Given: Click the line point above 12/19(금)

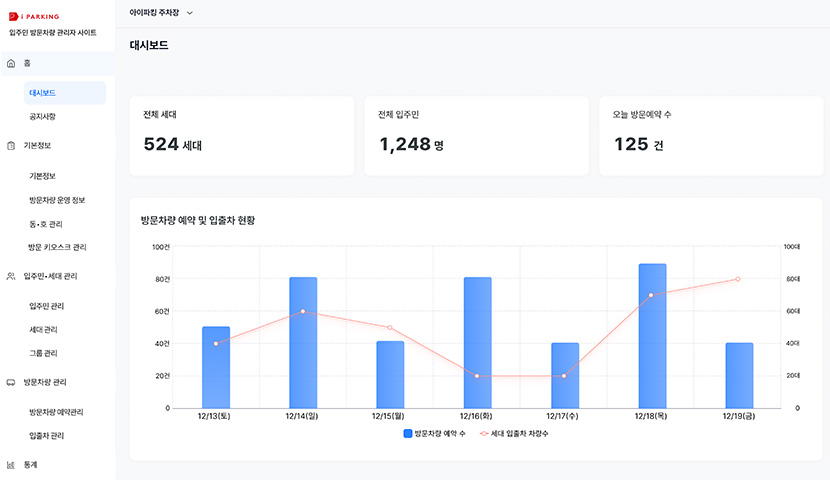Looking at the screenshot, I should [x=738, y=279].
